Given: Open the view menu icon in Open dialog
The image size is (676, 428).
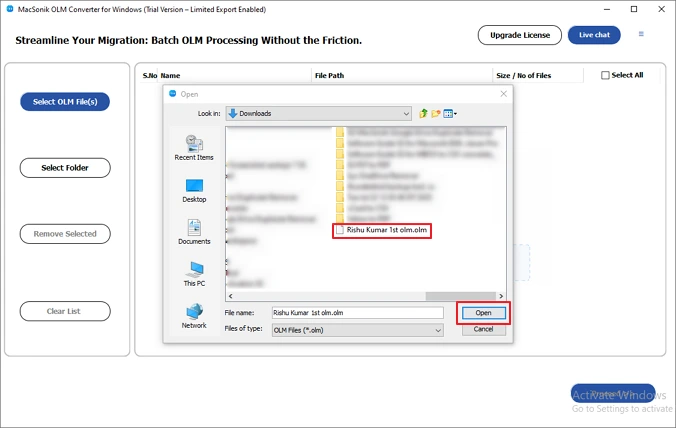Looking at the screenshot, I should [x=450, y=113].
